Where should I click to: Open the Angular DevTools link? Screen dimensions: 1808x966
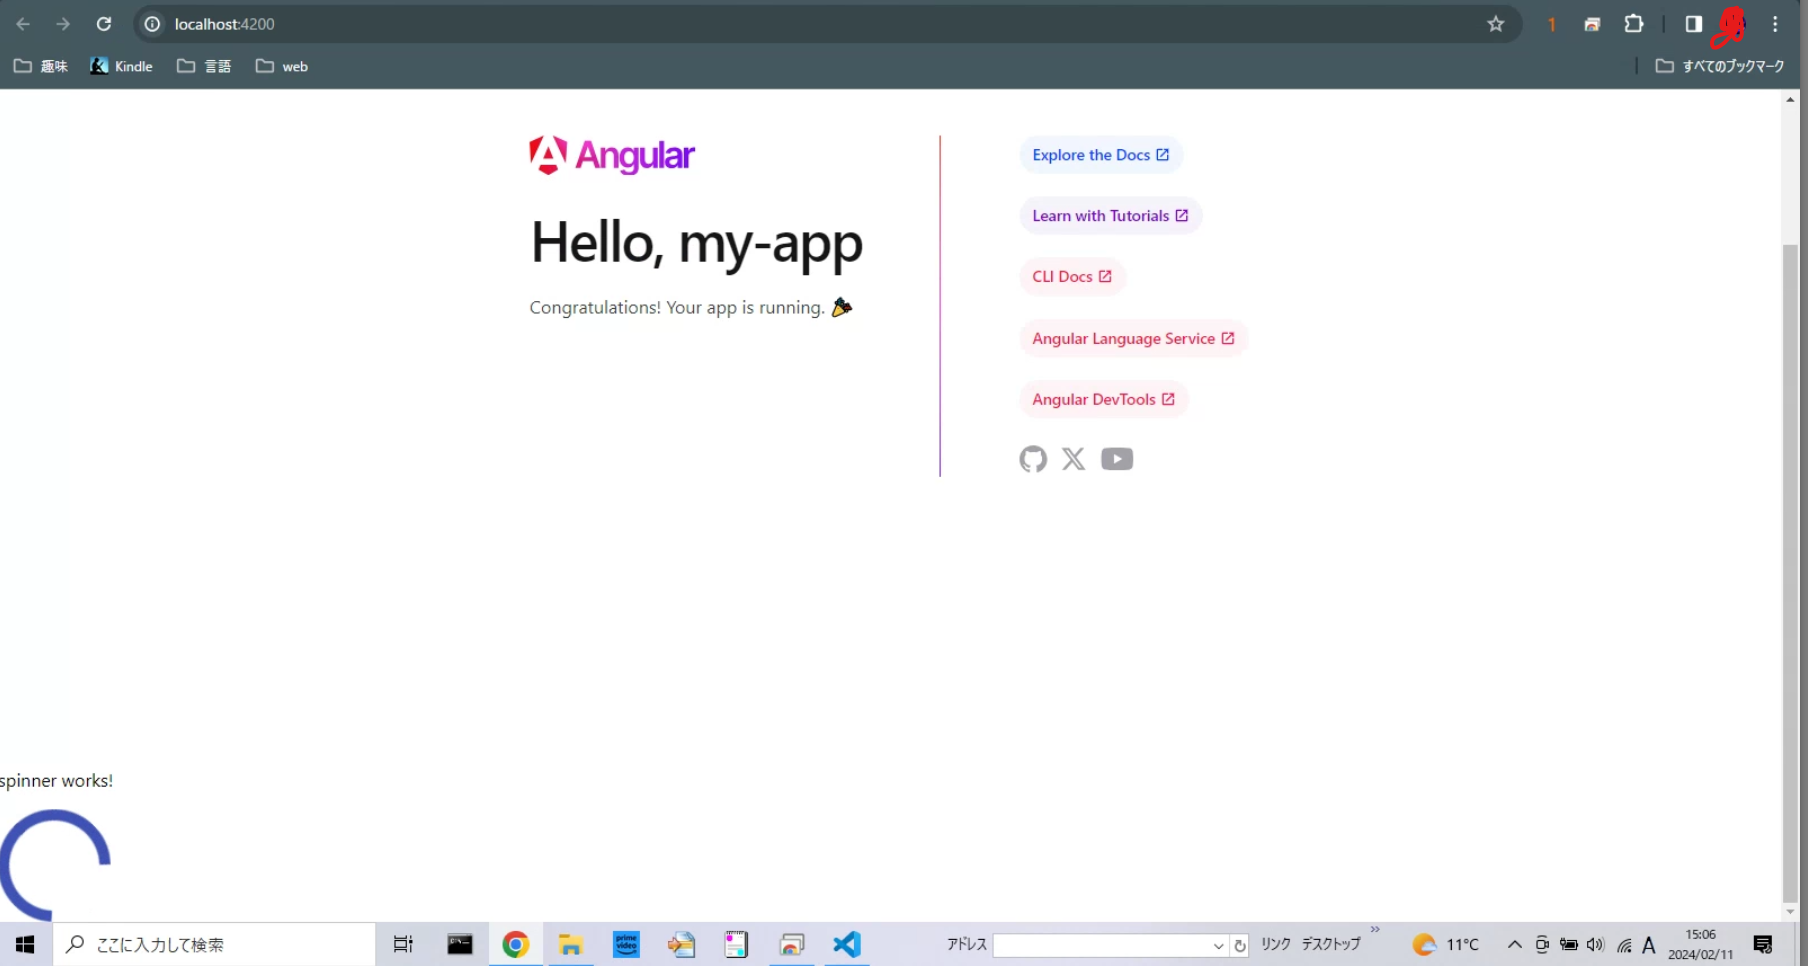point(1103,400)
